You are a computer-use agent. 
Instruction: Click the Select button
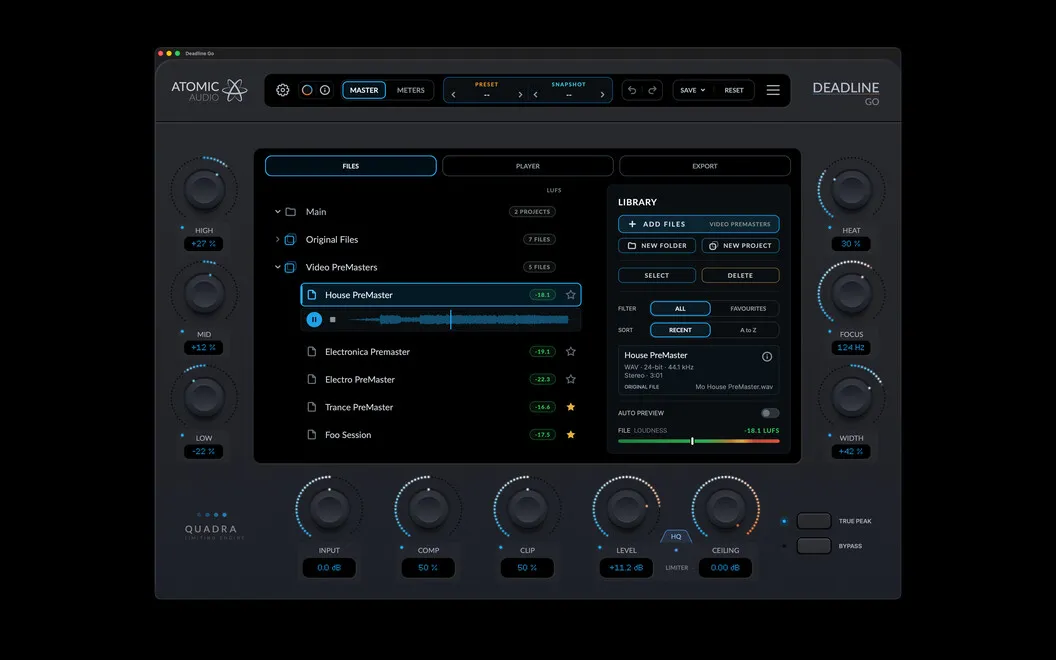(x=657, y=275)
